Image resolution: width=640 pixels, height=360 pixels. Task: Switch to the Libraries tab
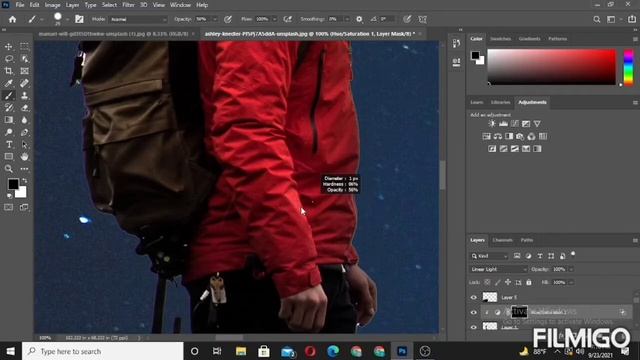[x=501, y=102]
